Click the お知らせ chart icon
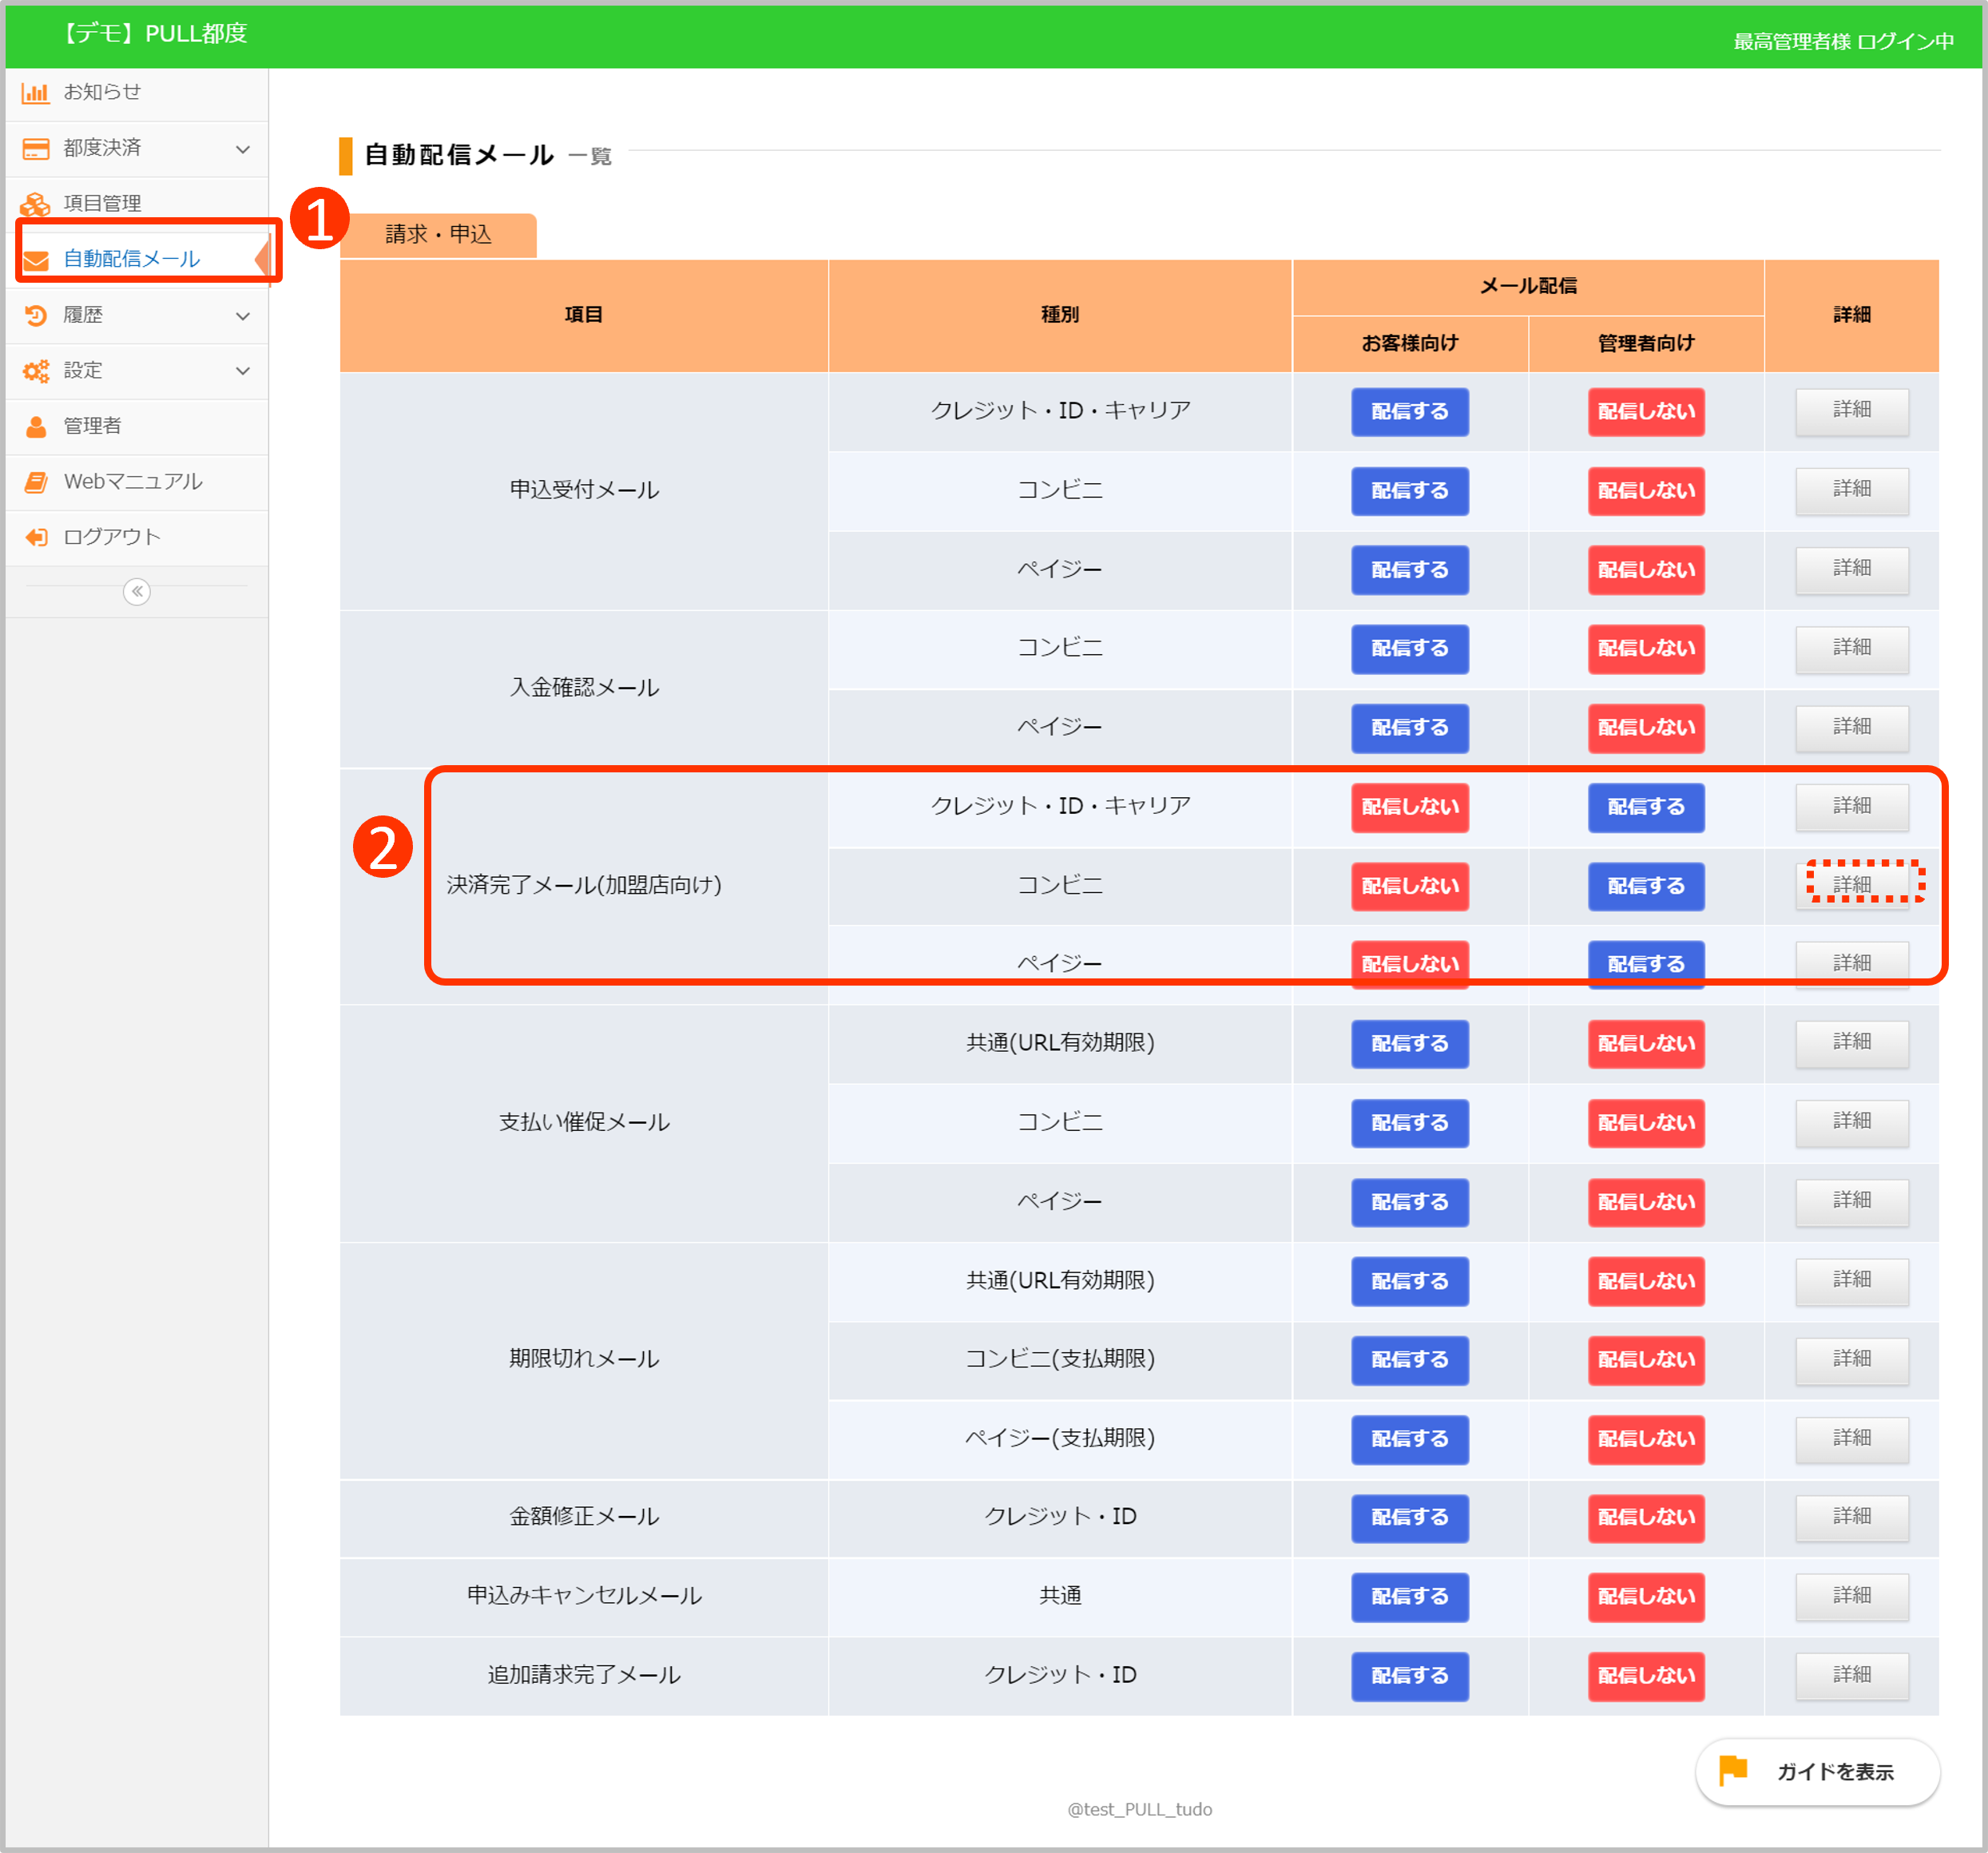 point(36,93)
